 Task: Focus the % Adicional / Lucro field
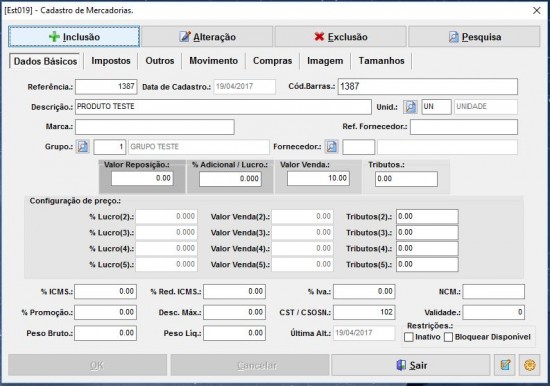coord(230,179)
